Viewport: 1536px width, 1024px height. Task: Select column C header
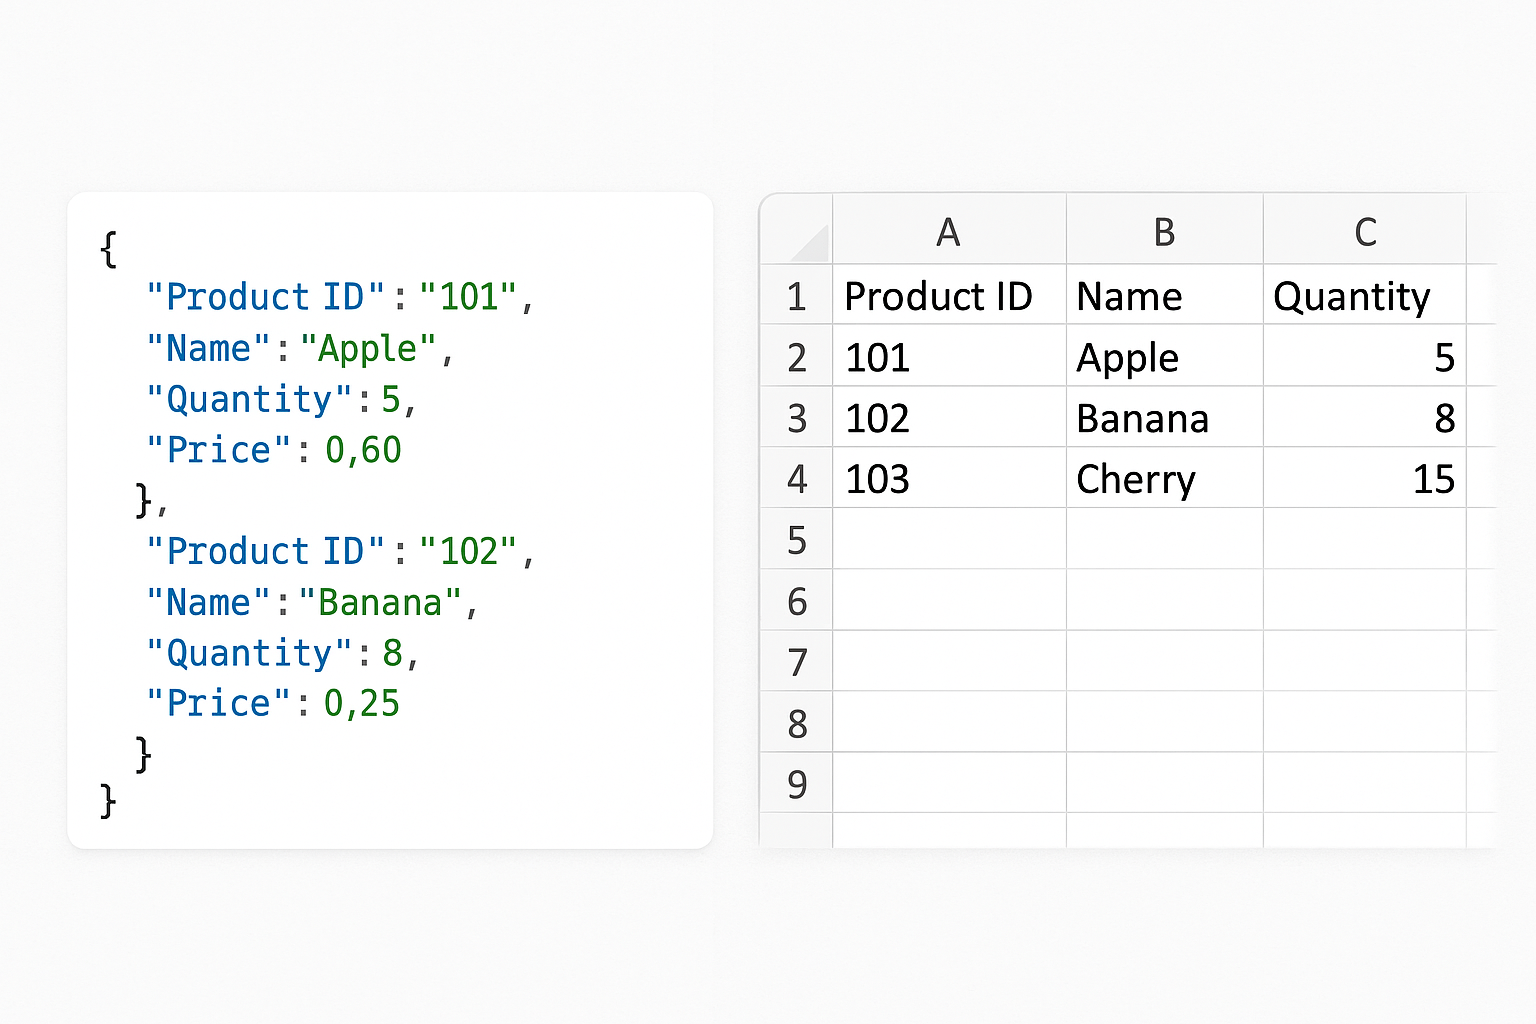(x=1365, y=232)
